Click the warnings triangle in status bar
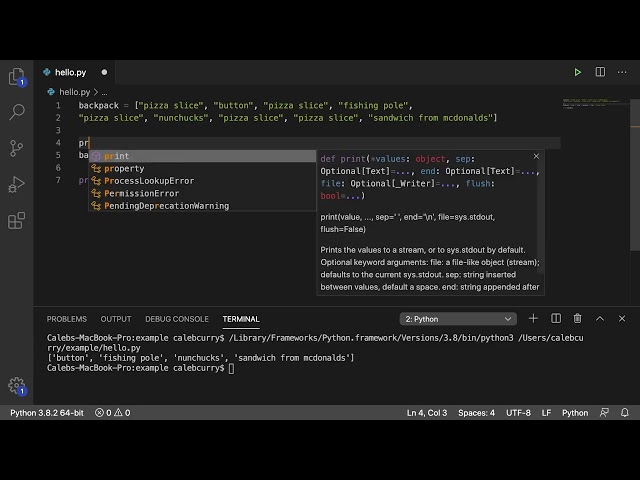 tap(118, 413)
